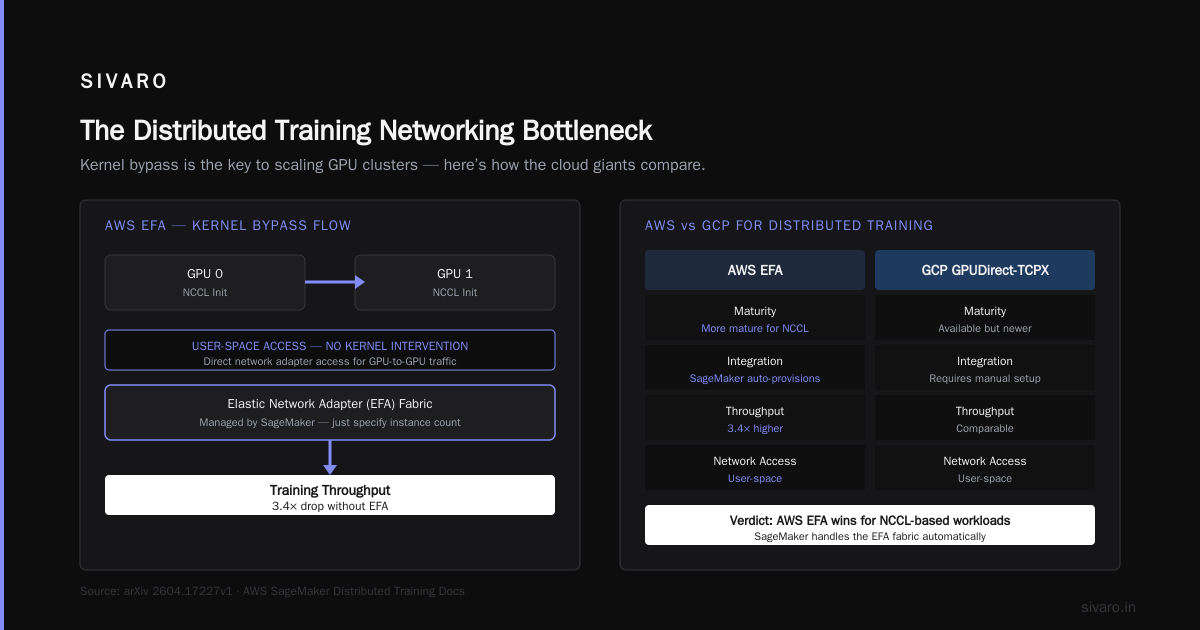Click "SageMaker auto-provisions" cell
Screen dimensions: 1200x630
coord(755,378)
